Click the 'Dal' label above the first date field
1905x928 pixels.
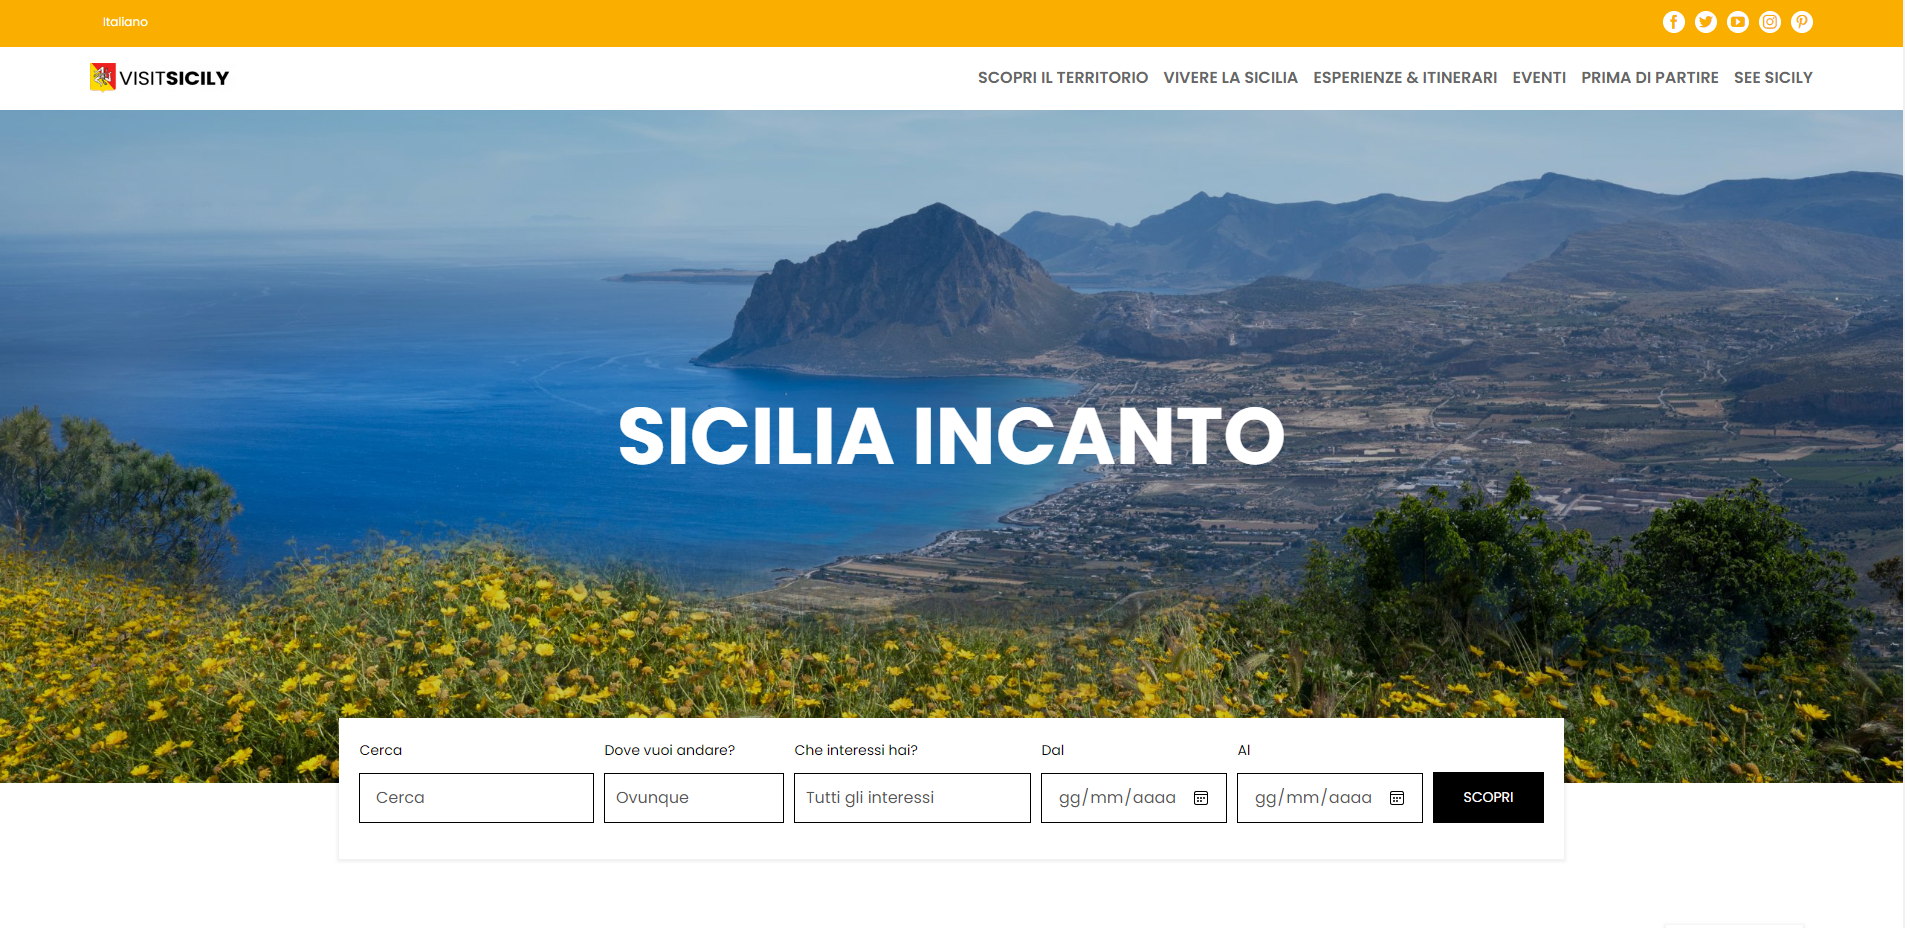point(1053,750)
